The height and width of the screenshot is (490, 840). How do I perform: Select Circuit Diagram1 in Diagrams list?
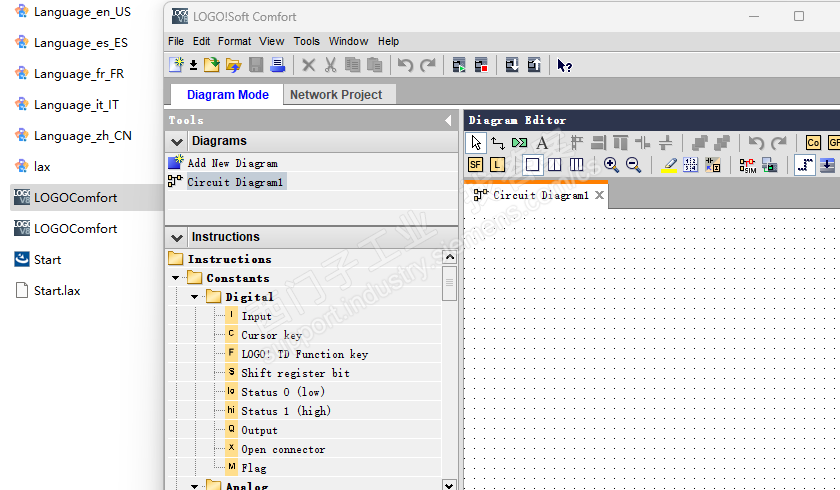click(235, 182)
